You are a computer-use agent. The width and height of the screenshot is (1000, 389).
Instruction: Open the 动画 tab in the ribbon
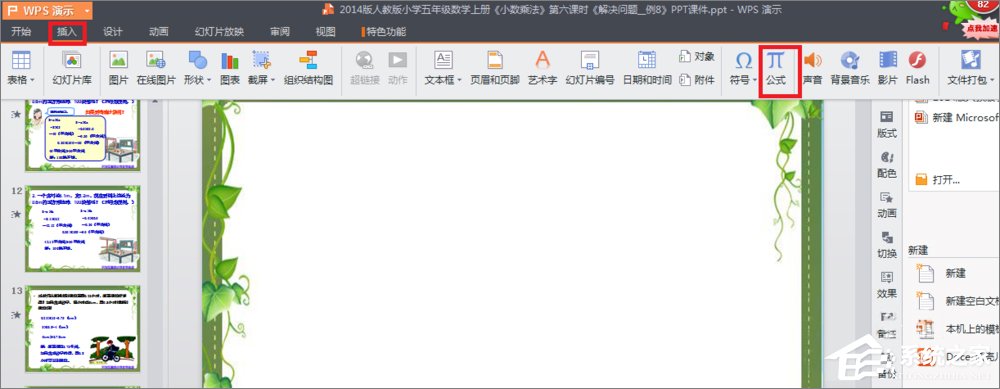tap(159, 32)
